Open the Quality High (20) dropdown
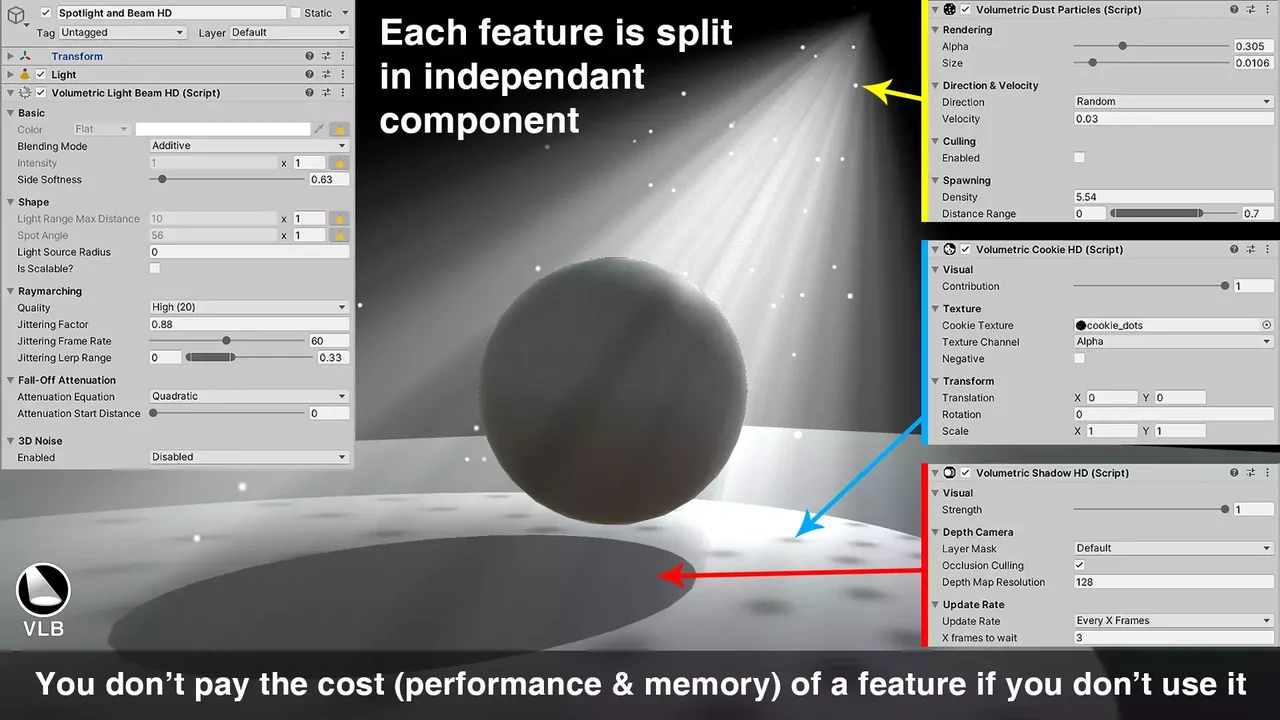 (249, 307)
